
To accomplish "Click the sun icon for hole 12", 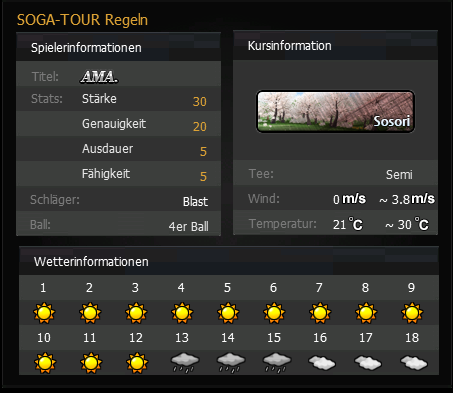I will (x=137, y=363).
